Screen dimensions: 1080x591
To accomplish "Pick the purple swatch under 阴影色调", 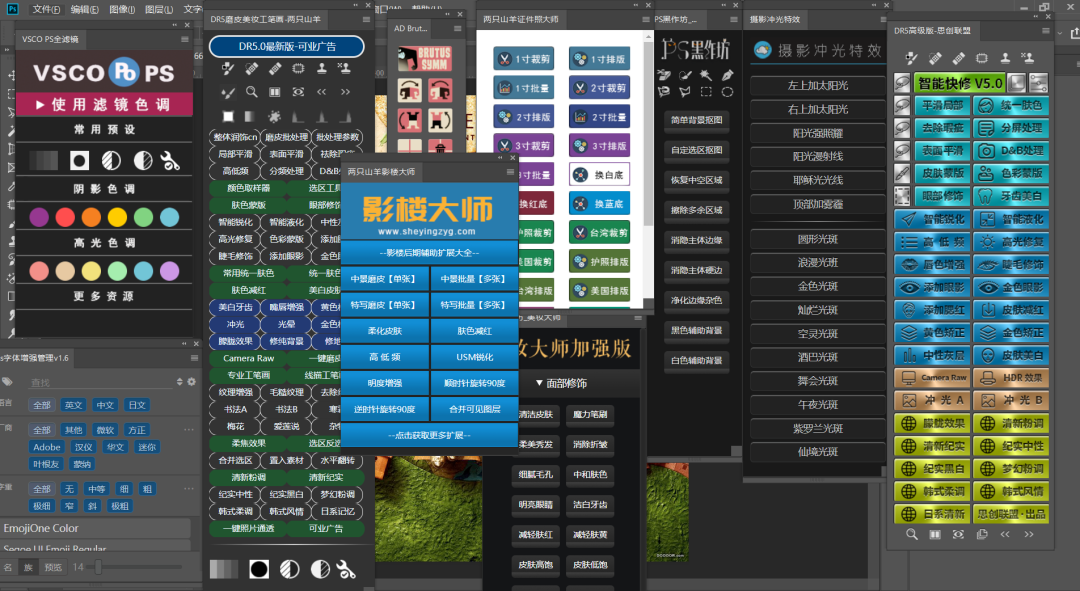I will (39, 218).
